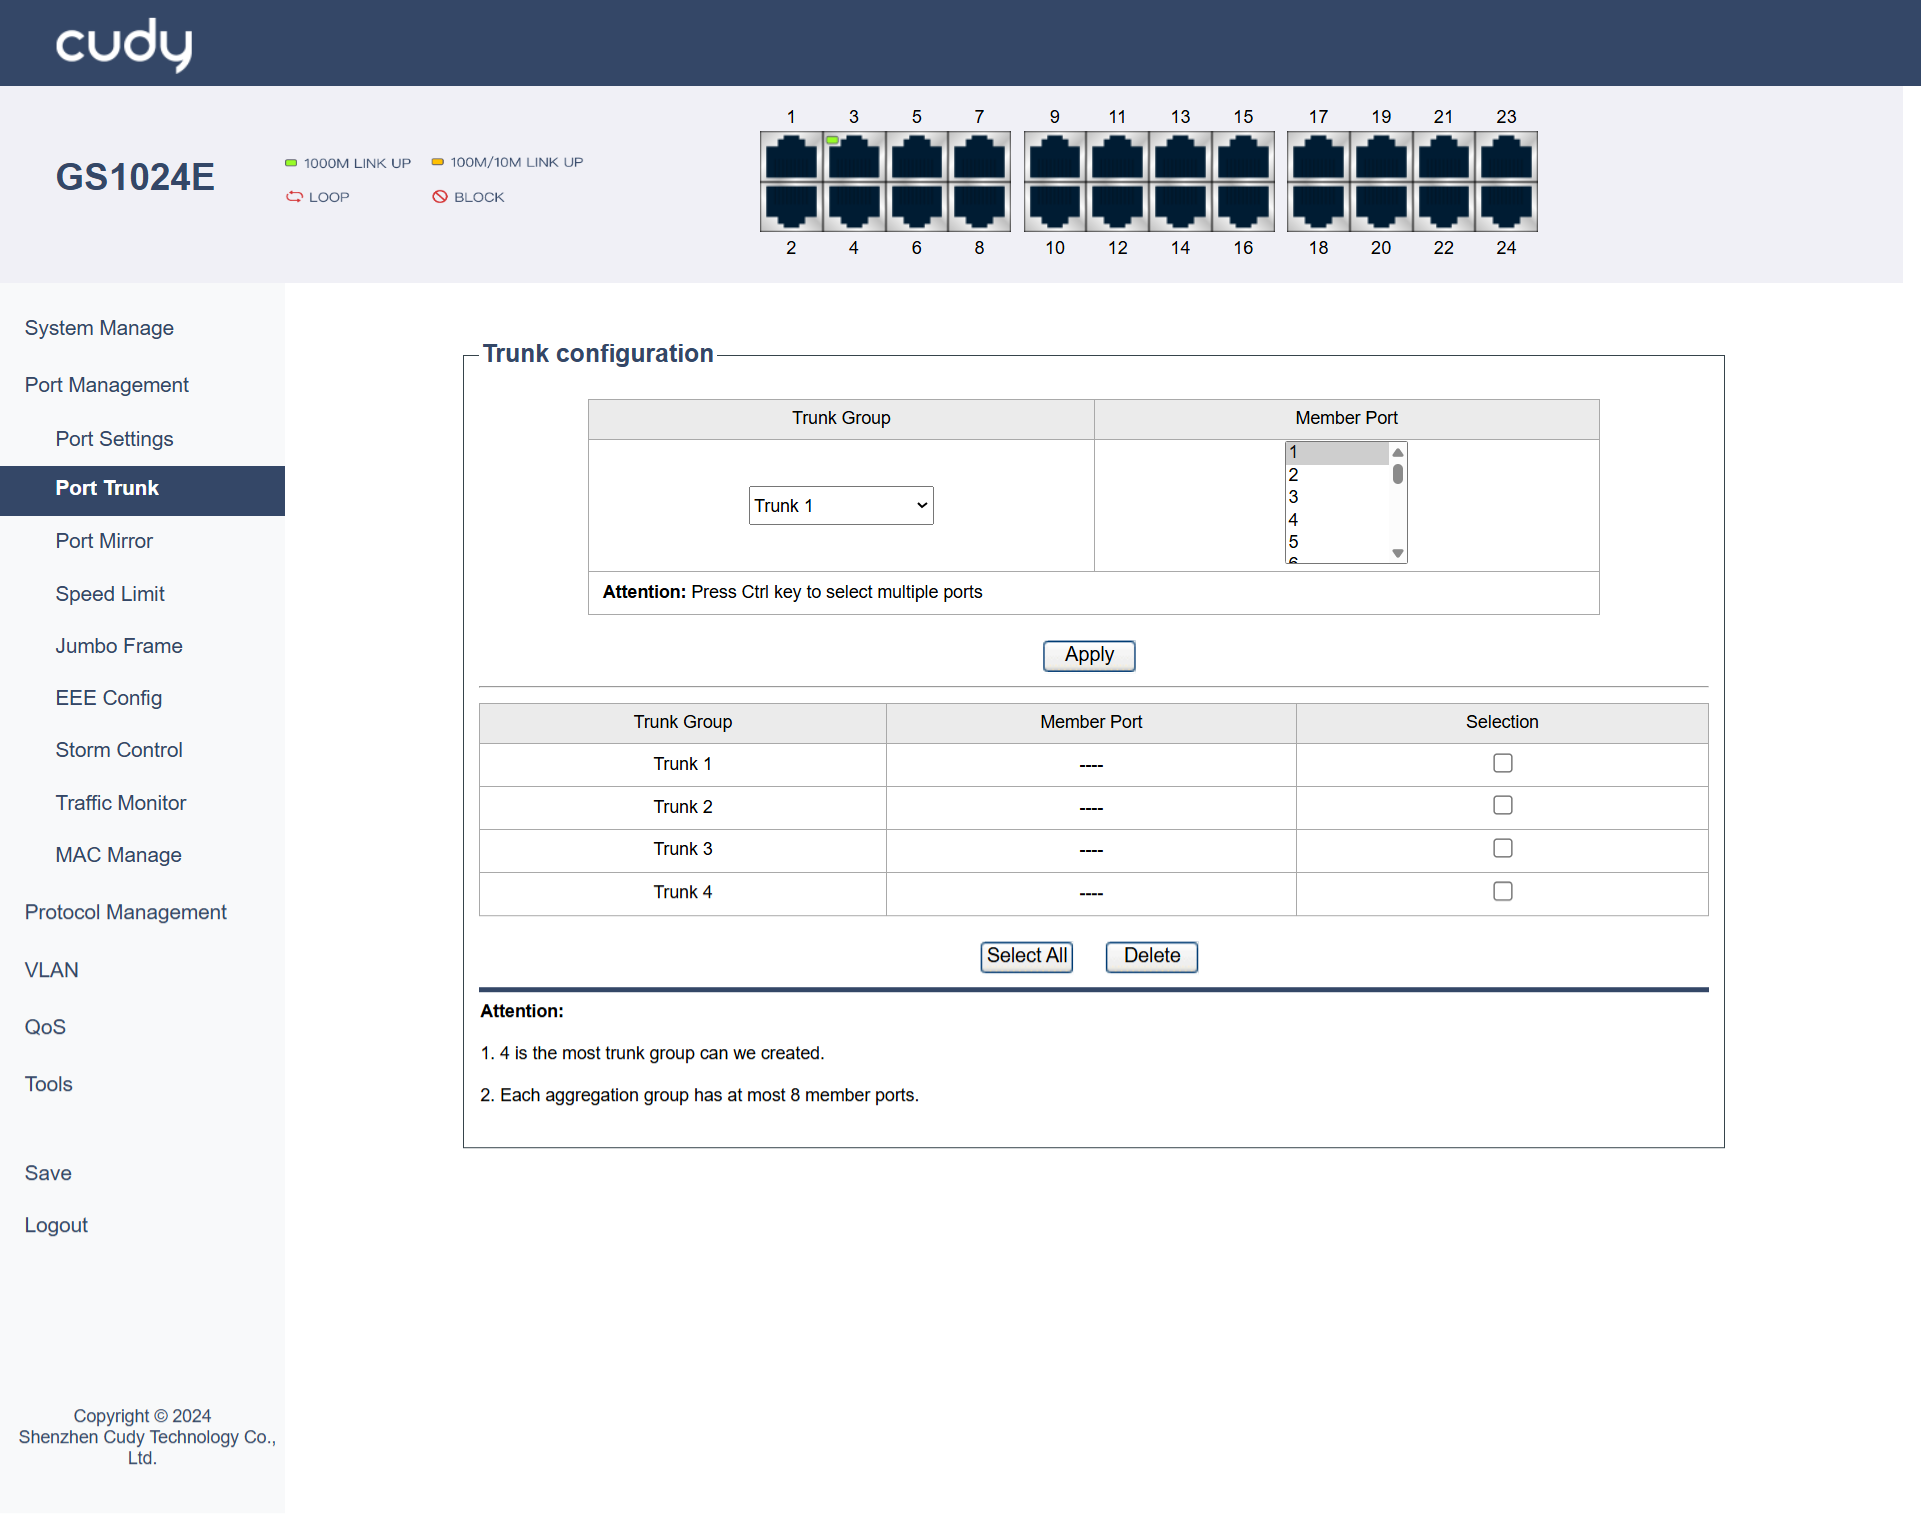Screen dimensions: 1921x1516
Task: Click the port 24 jack icon
Action: click(1506, 205)
